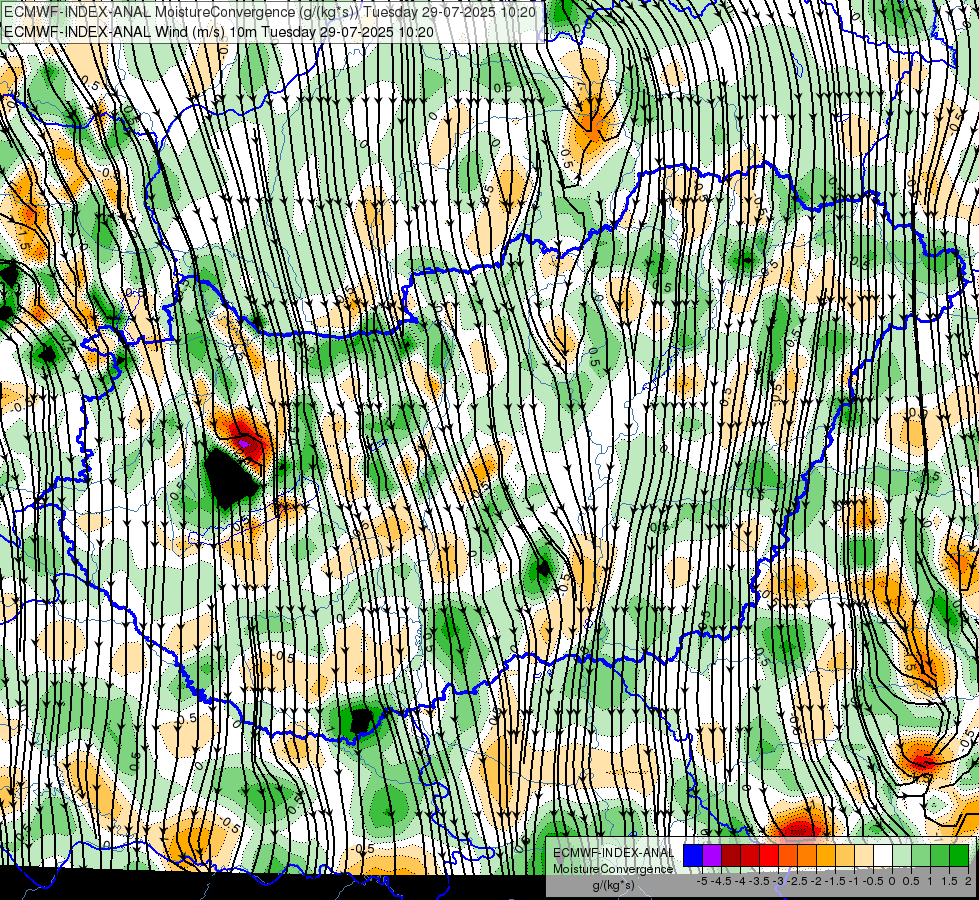The width and height of the screenshot is (979, 900).
Task: Click the legend tick value -3.5
Action: tap(760, 881)
